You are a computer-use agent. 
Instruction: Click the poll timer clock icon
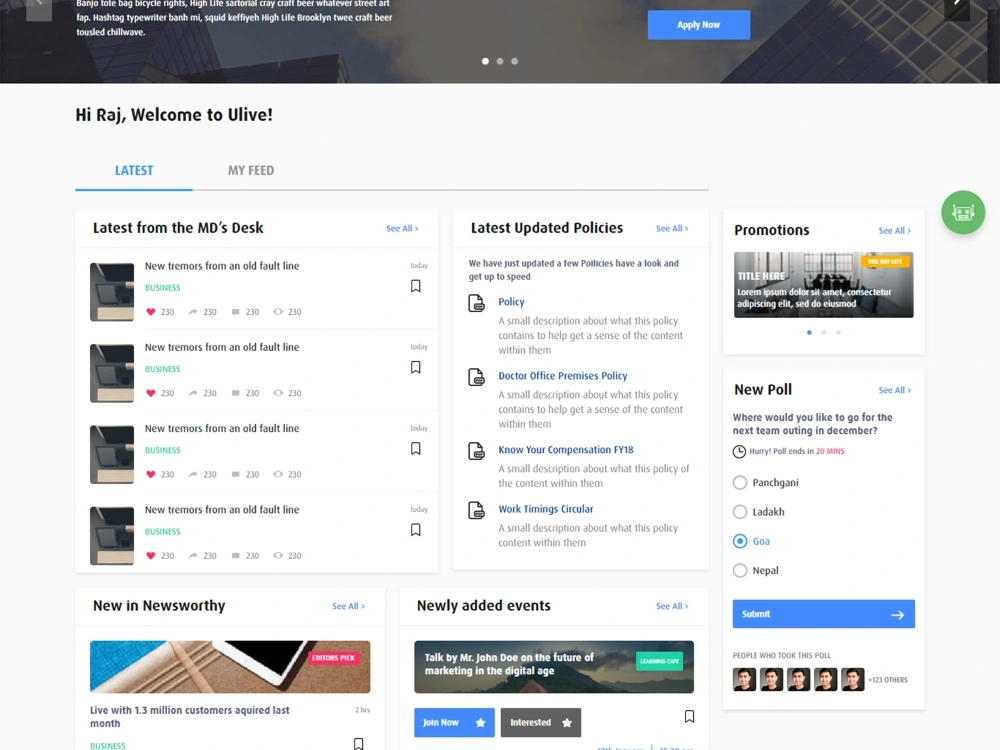pos(739,452)
